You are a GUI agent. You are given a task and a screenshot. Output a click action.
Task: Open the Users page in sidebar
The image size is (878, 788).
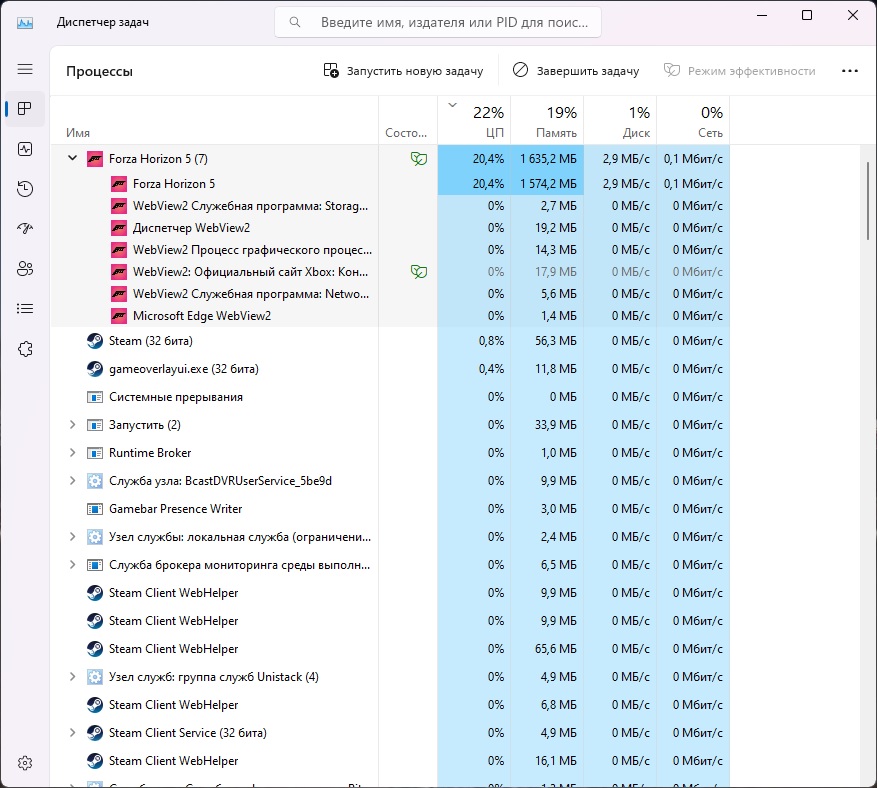[x=25, y=269]
